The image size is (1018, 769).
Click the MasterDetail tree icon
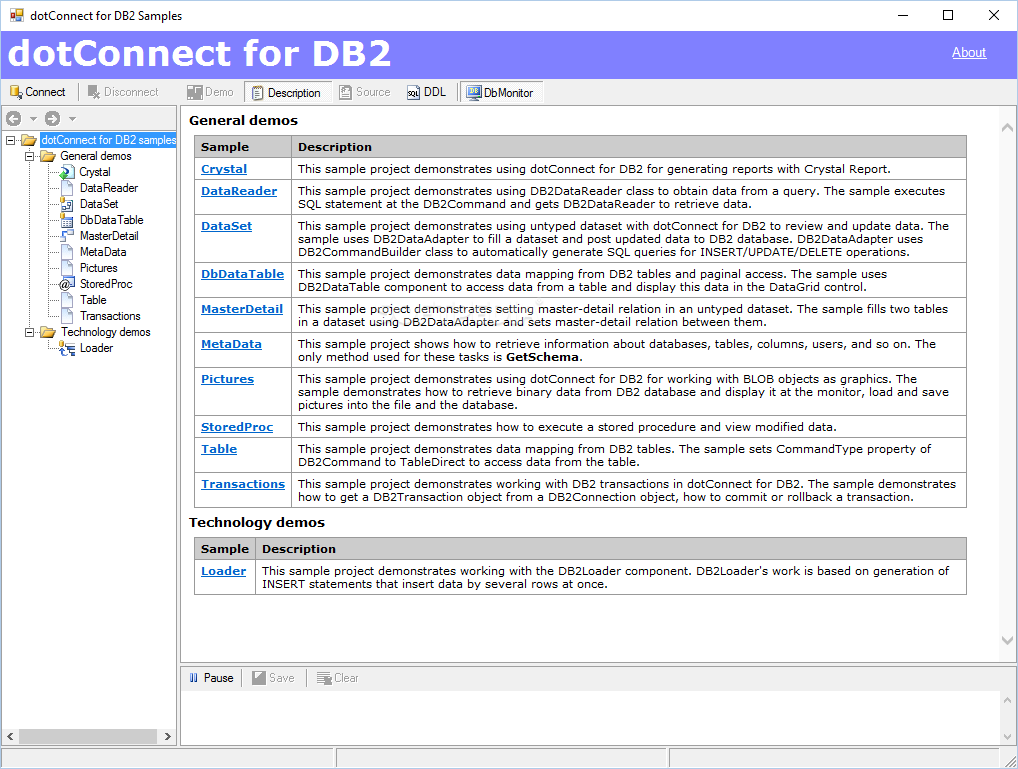(67, 236)
